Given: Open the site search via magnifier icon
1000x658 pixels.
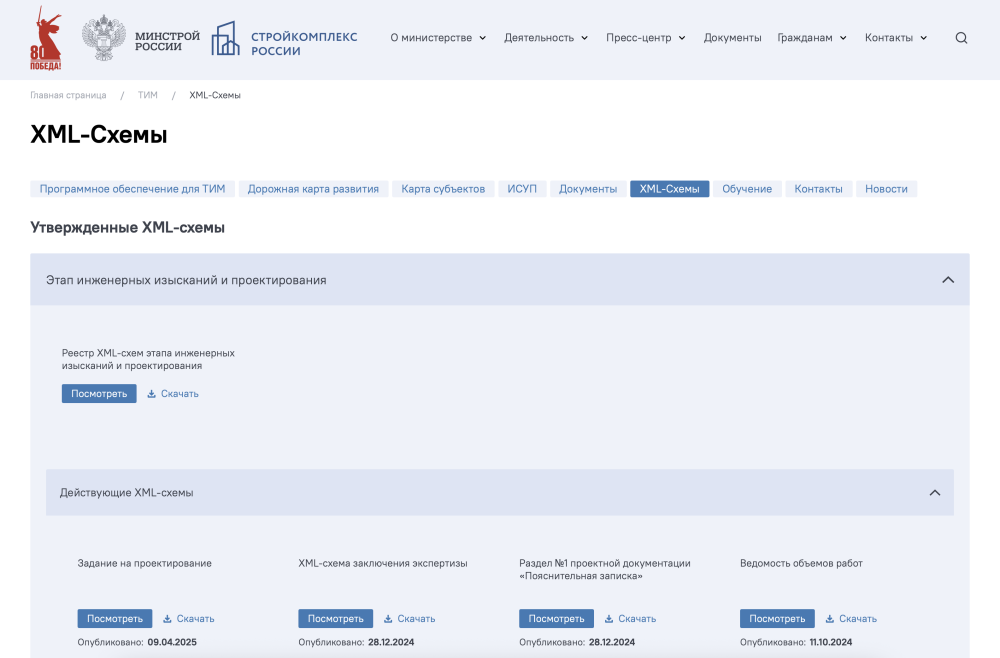Looking at the screenshot, I should 961,37.
